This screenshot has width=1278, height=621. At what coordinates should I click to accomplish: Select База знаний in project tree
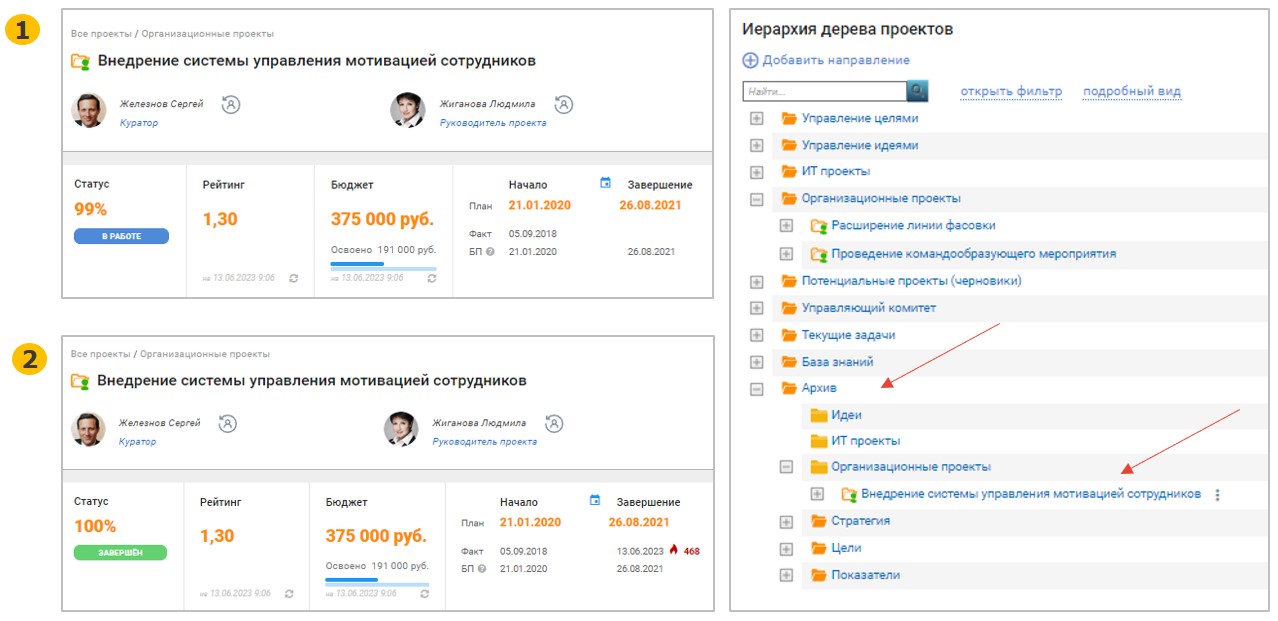tap(837, 362)
